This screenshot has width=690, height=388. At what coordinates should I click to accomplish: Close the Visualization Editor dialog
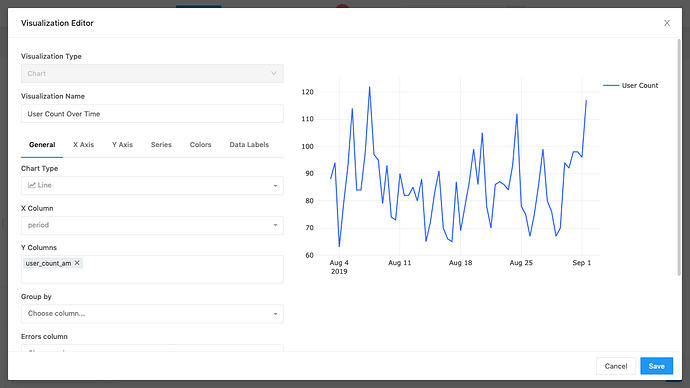pos(667,23)
